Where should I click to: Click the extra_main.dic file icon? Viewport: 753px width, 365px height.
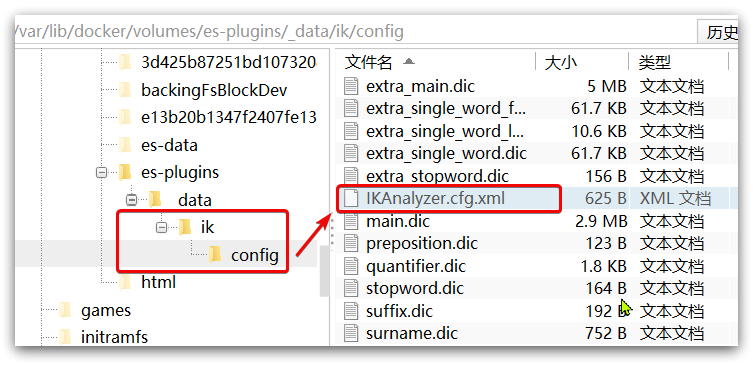[352, 86]
